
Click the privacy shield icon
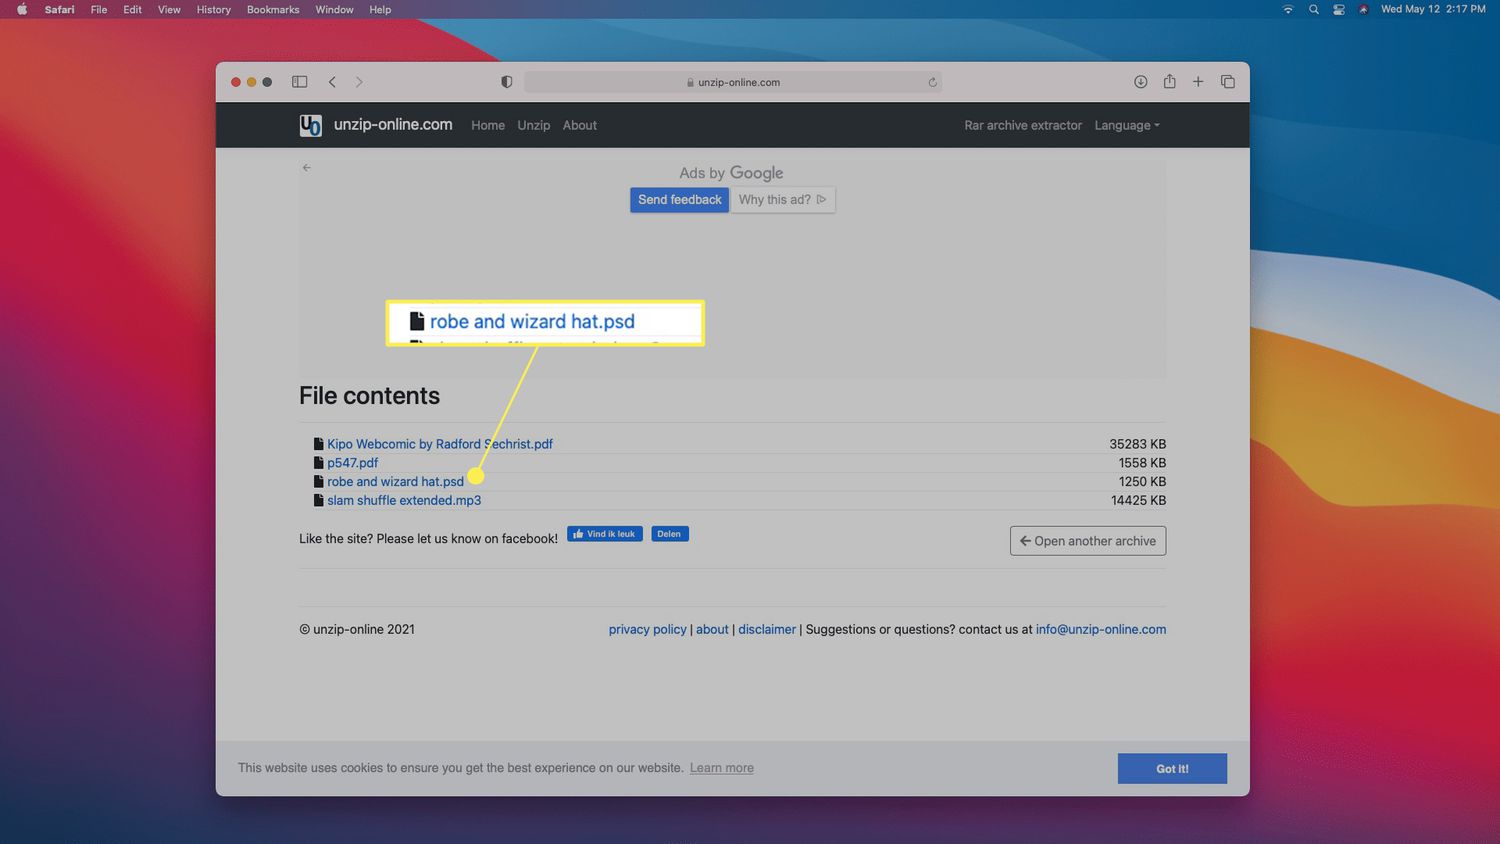(507, 82)
